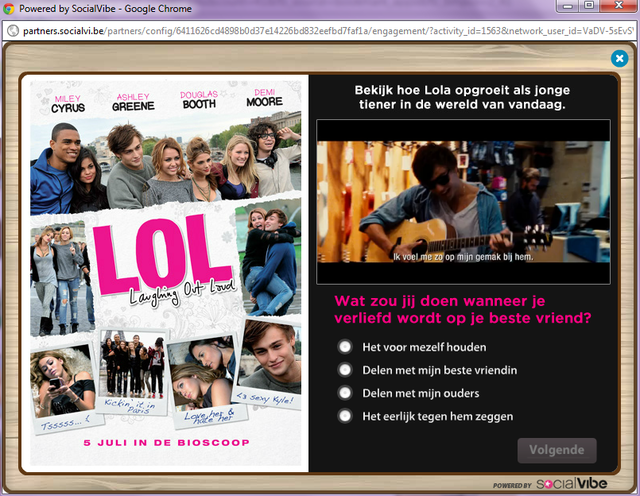Viewport: 640px width, 496px height.
Task: Close the Chrome window
Action: pos(618,6)
